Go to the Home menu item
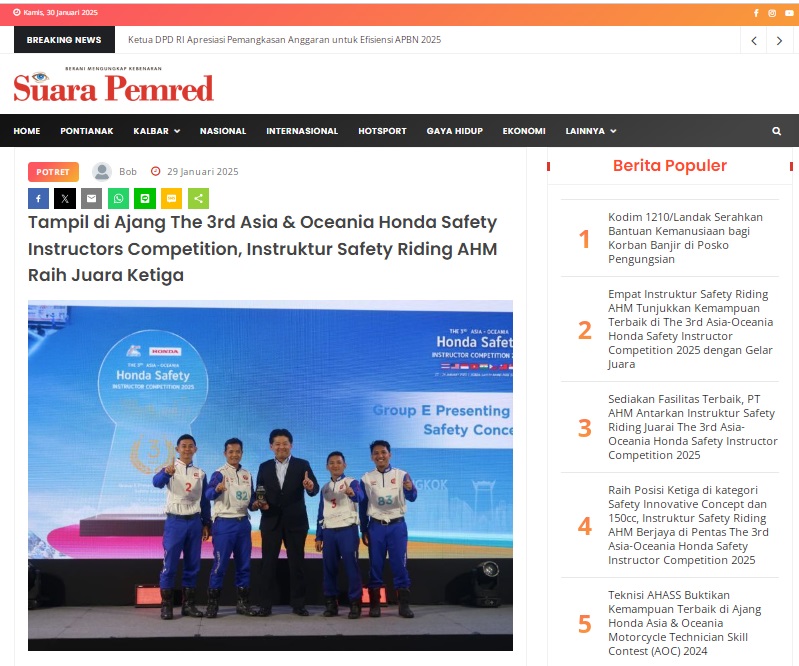The image size is (799, 666). [26, 131]
